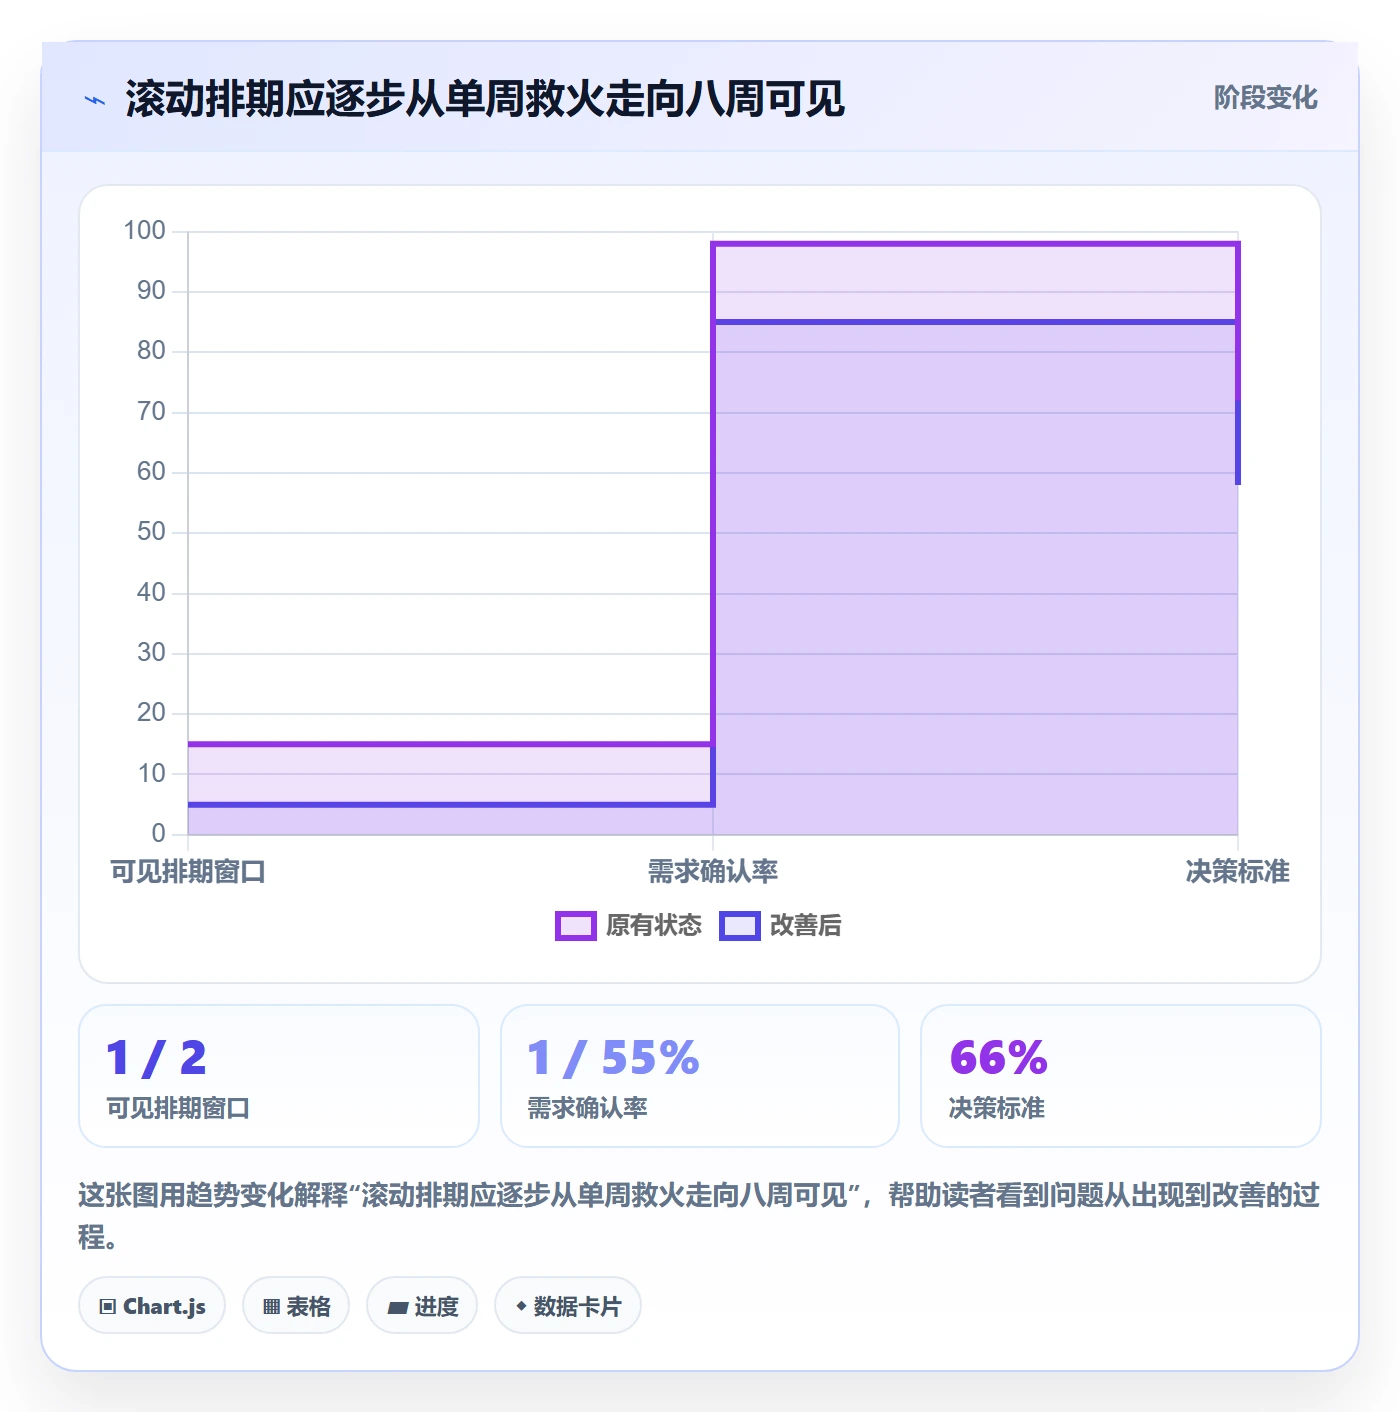Click the 进度 tag chip
The image size is (1400, 1412).
tap(422, 1306)
